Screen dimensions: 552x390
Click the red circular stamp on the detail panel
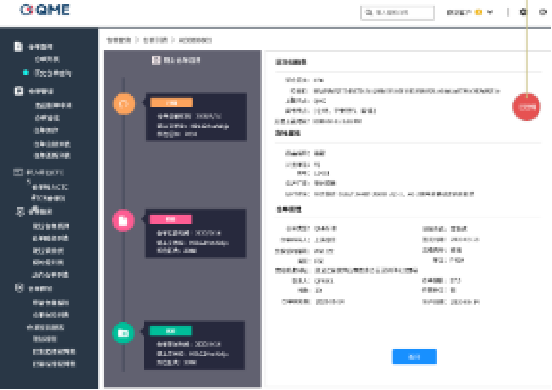point(526,107)
